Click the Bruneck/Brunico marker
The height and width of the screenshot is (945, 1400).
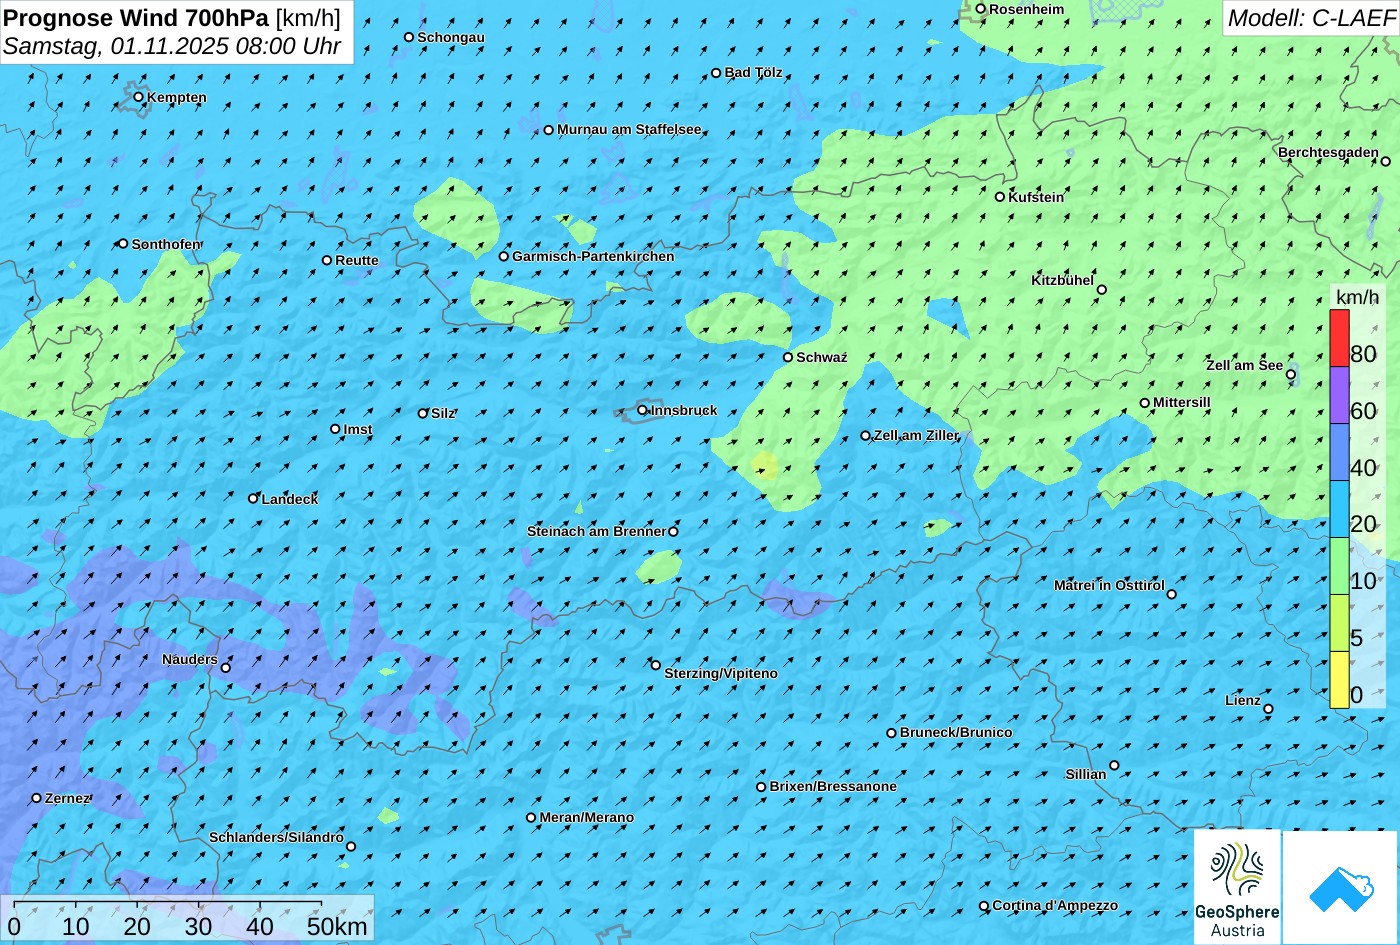click(891, 733)
